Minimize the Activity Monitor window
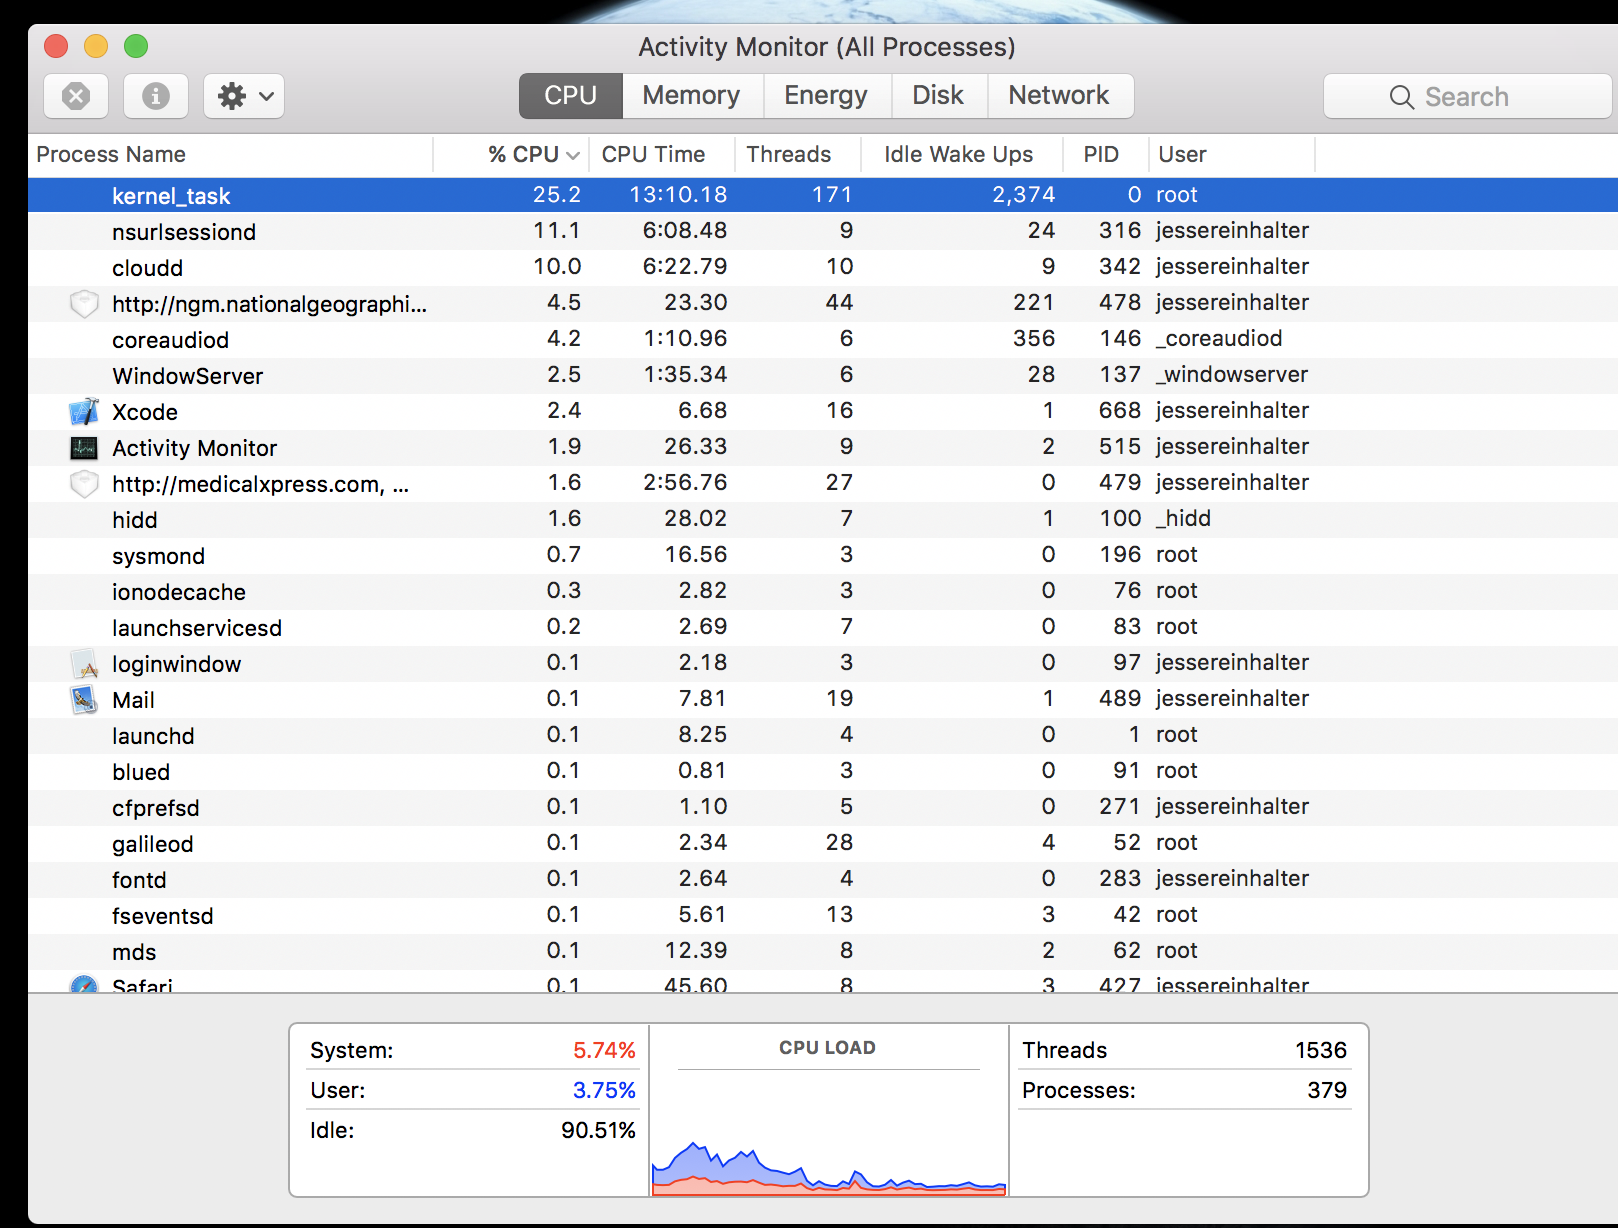1618x1228 pixels. click(x=96, y=46)
